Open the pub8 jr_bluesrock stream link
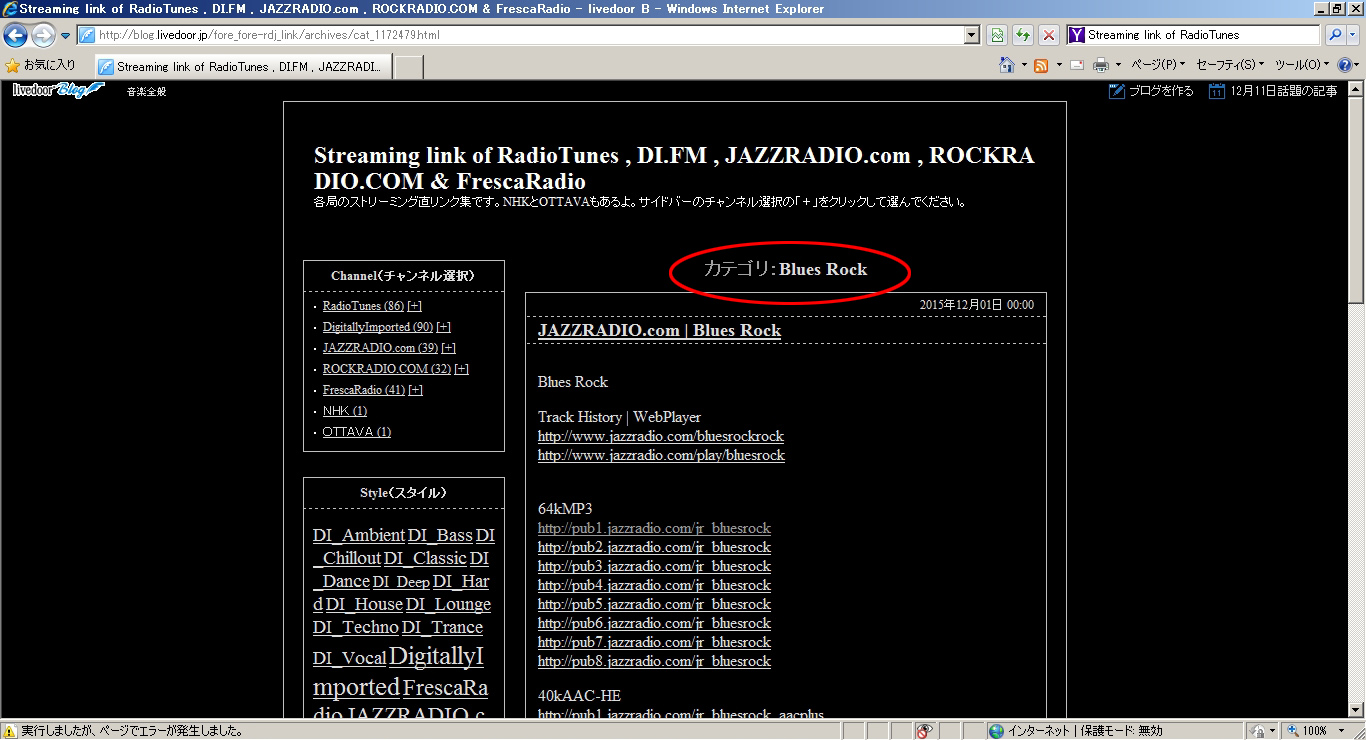 tap(654, 662)
